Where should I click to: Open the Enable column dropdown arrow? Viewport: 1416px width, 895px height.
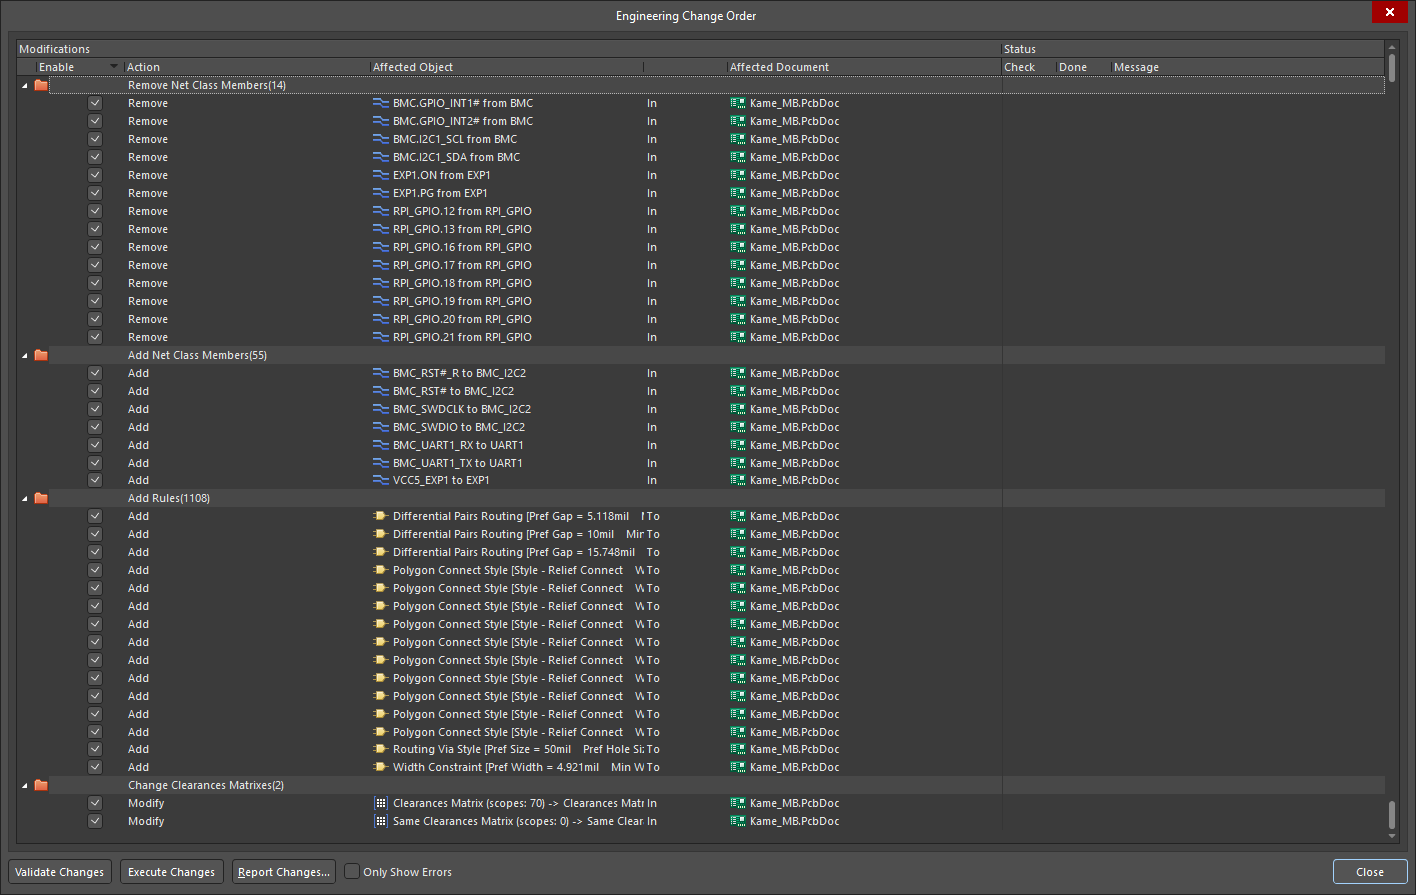pyautogui.click(x=113, y=67)
